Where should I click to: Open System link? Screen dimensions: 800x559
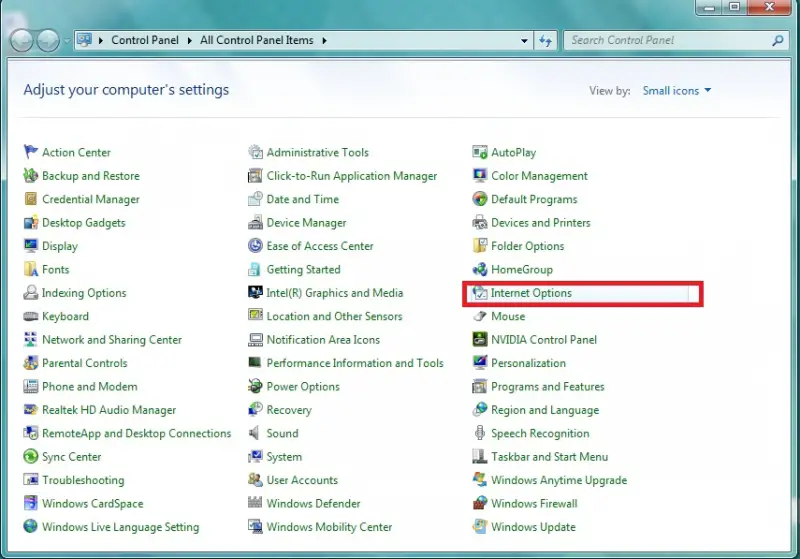[284, 456]
